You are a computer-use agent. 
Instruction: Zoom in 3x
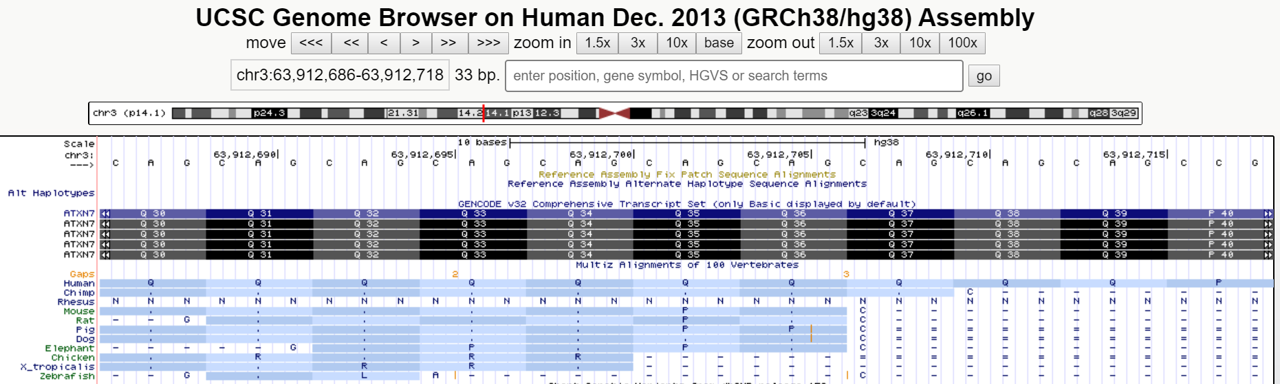coord(638,43)
